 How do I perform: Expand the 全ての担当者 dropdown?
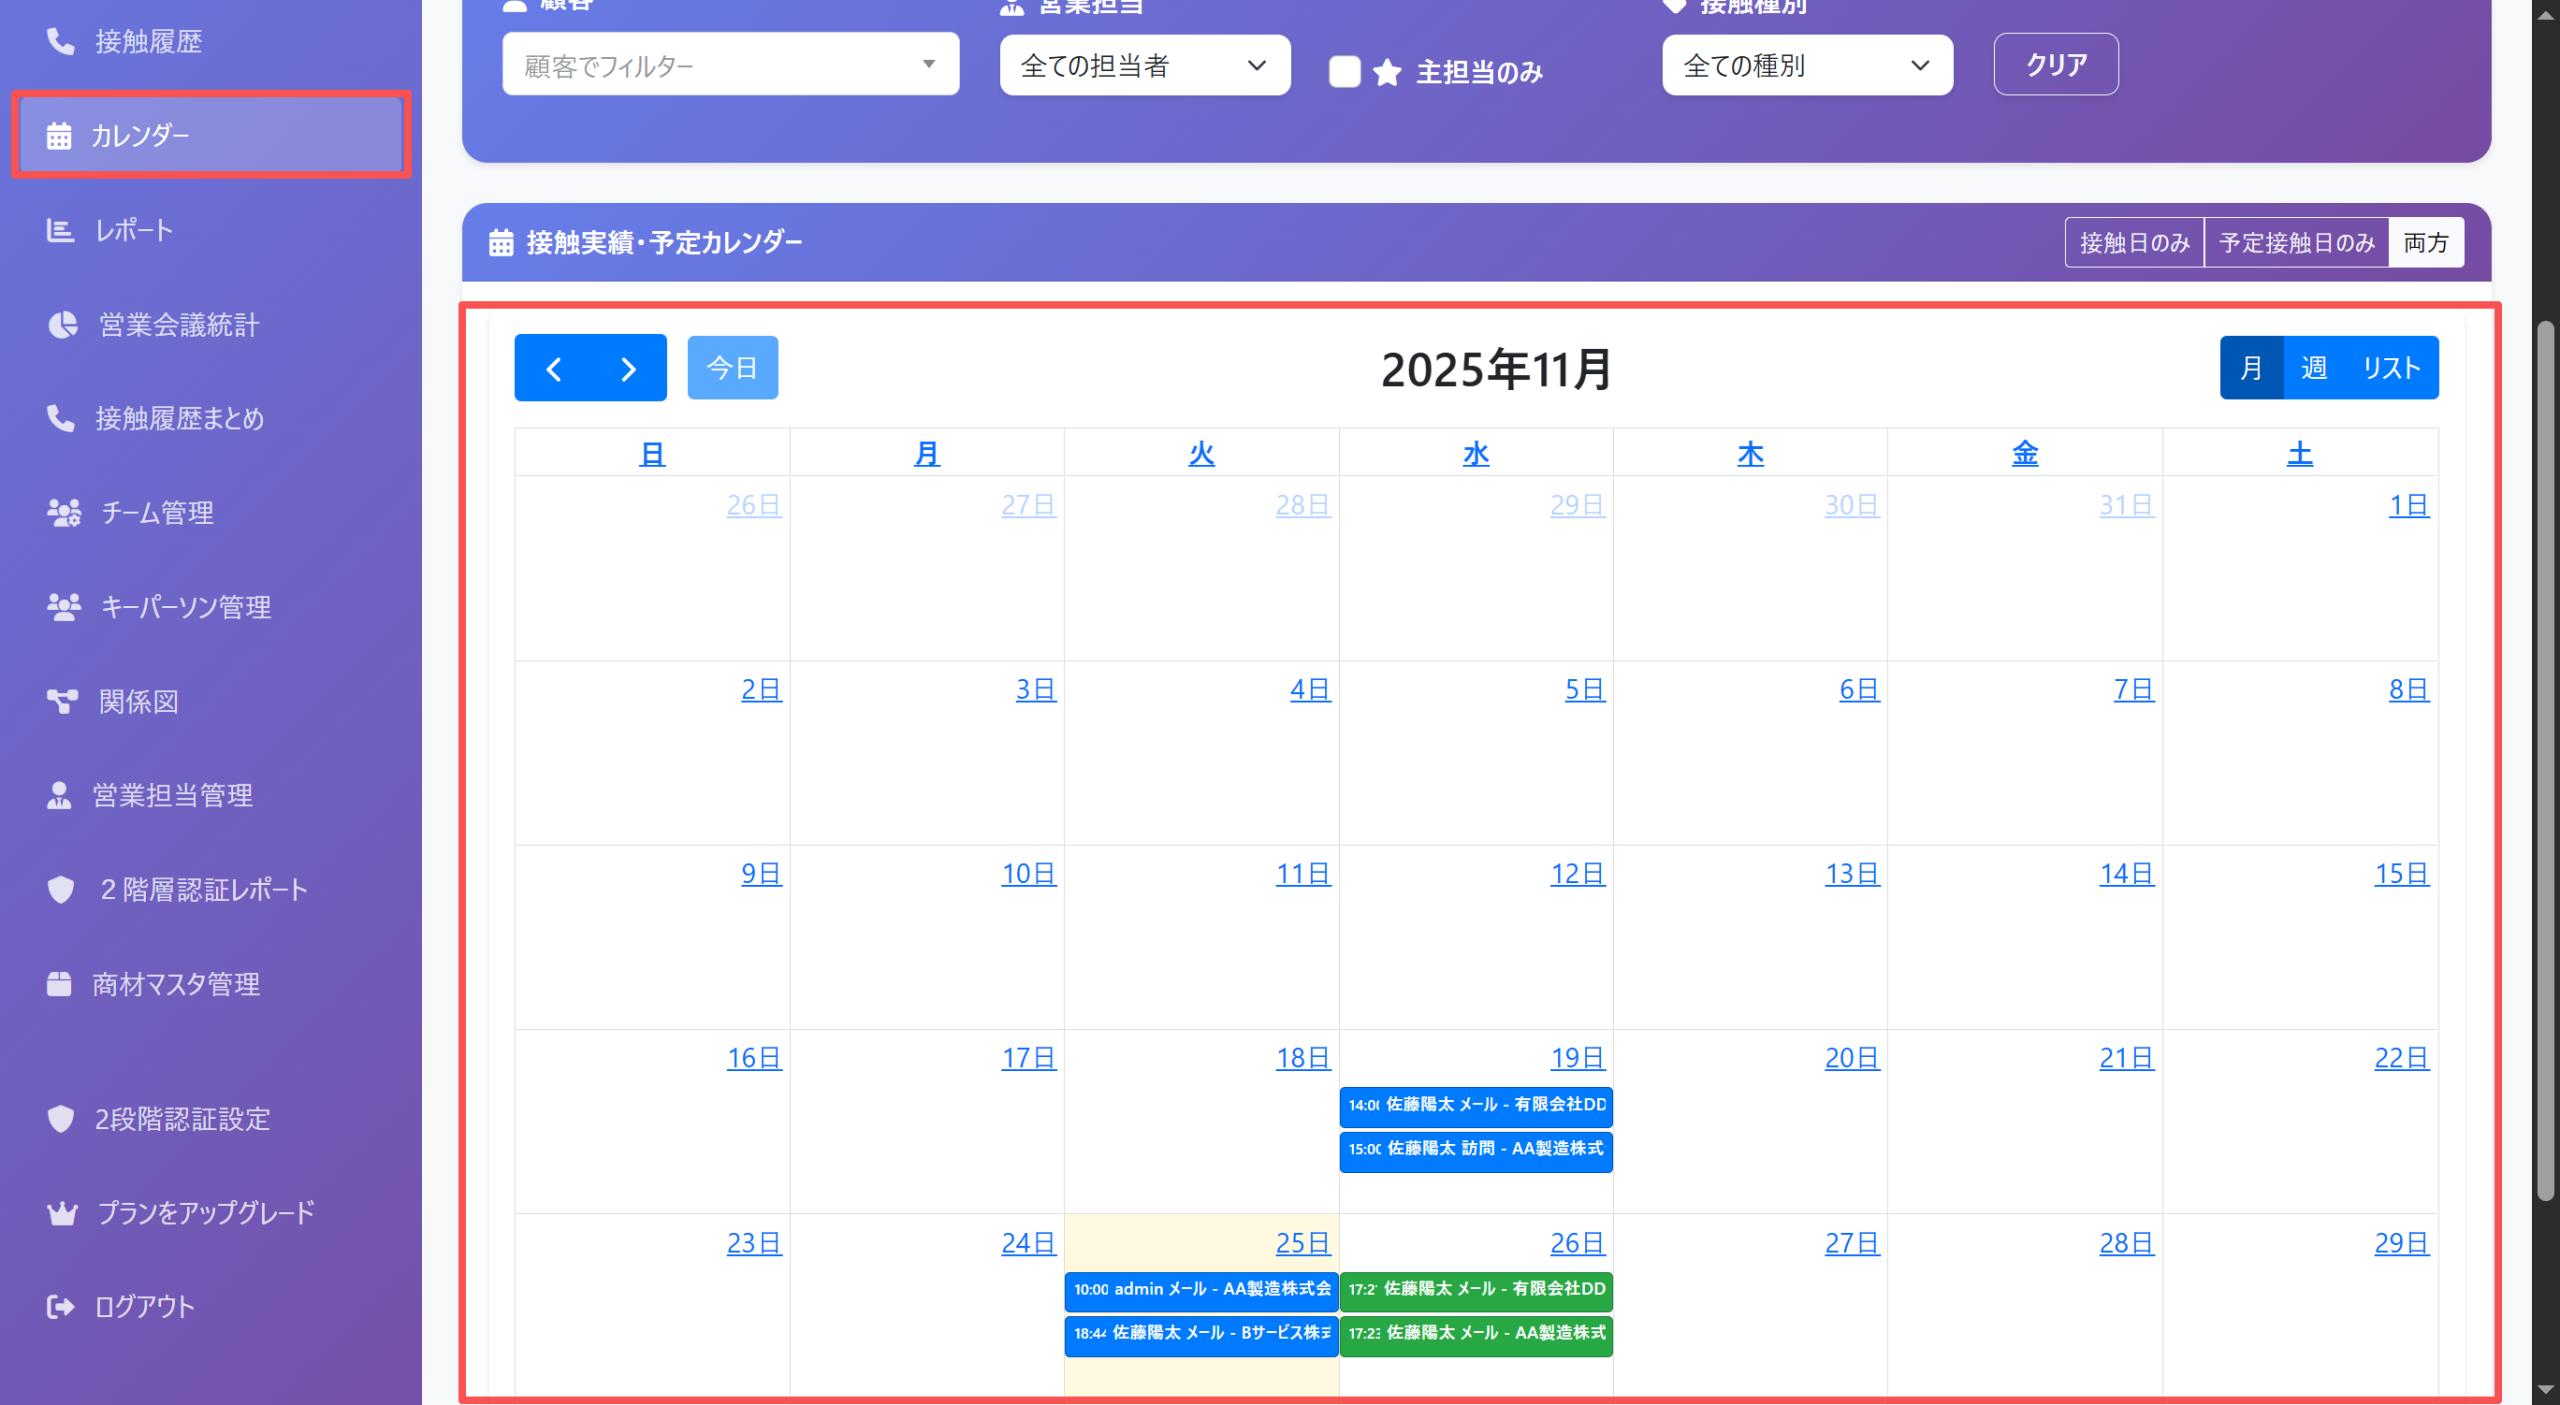click(1144, 66)
